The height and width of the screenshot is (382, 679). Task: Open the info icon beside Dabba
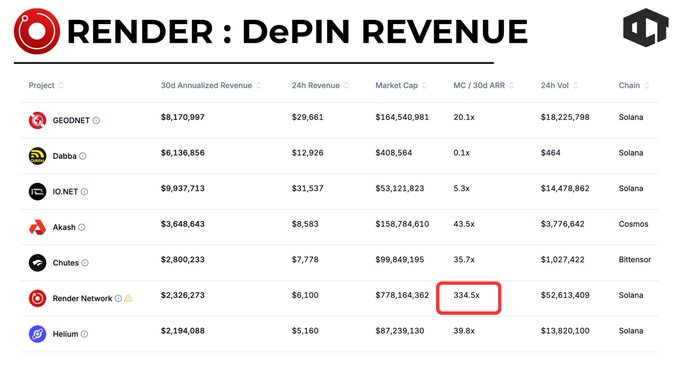[83, 156]
